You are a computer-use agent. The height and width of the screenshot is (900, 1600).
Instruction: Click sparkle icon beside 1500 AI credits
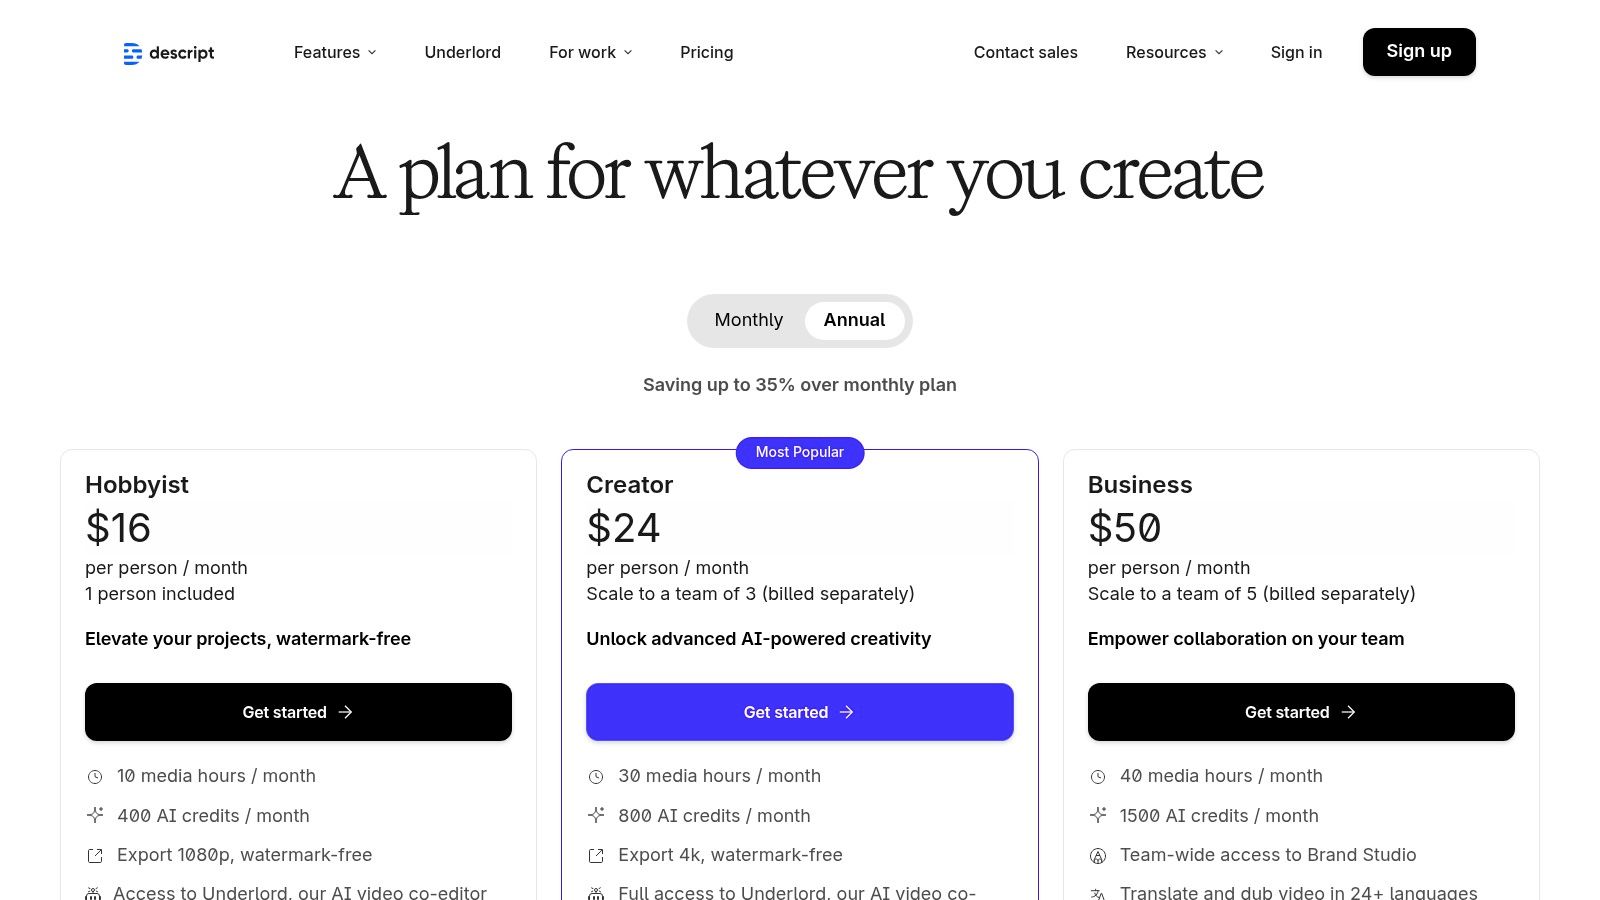pyautogui.click(x=1098, y=815)
